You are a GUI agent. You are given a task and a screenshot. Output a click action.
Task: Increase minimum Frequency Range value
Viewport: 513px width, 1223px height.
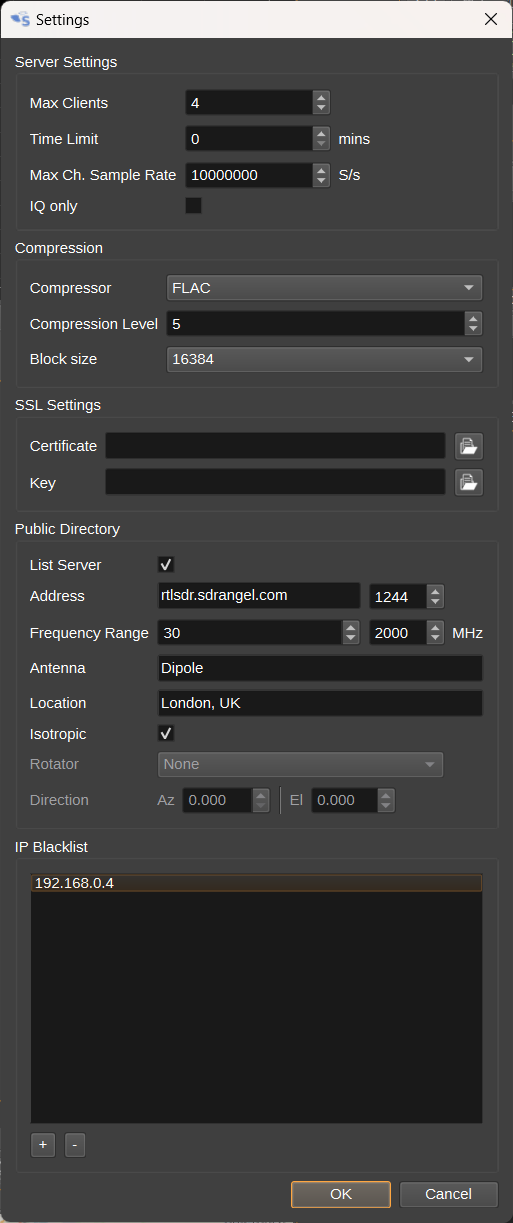click(x=351, y=627)
